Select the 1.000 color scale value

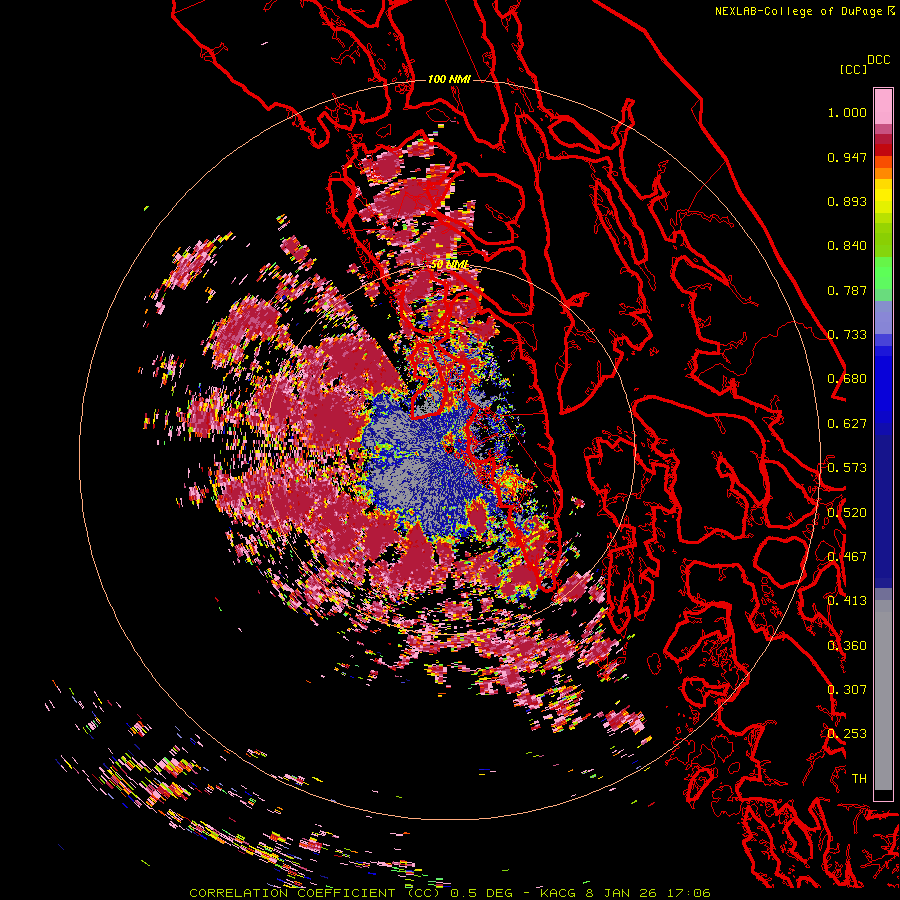847,112
